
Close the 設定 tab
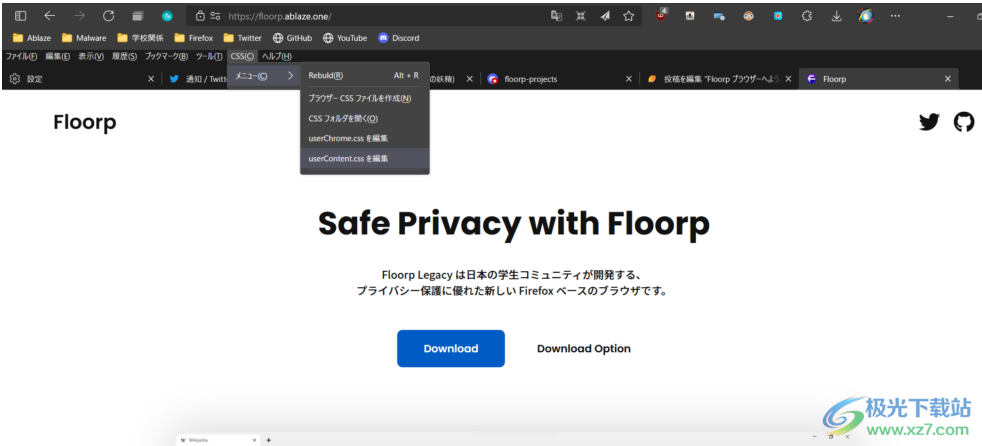(x=151, y=79)
